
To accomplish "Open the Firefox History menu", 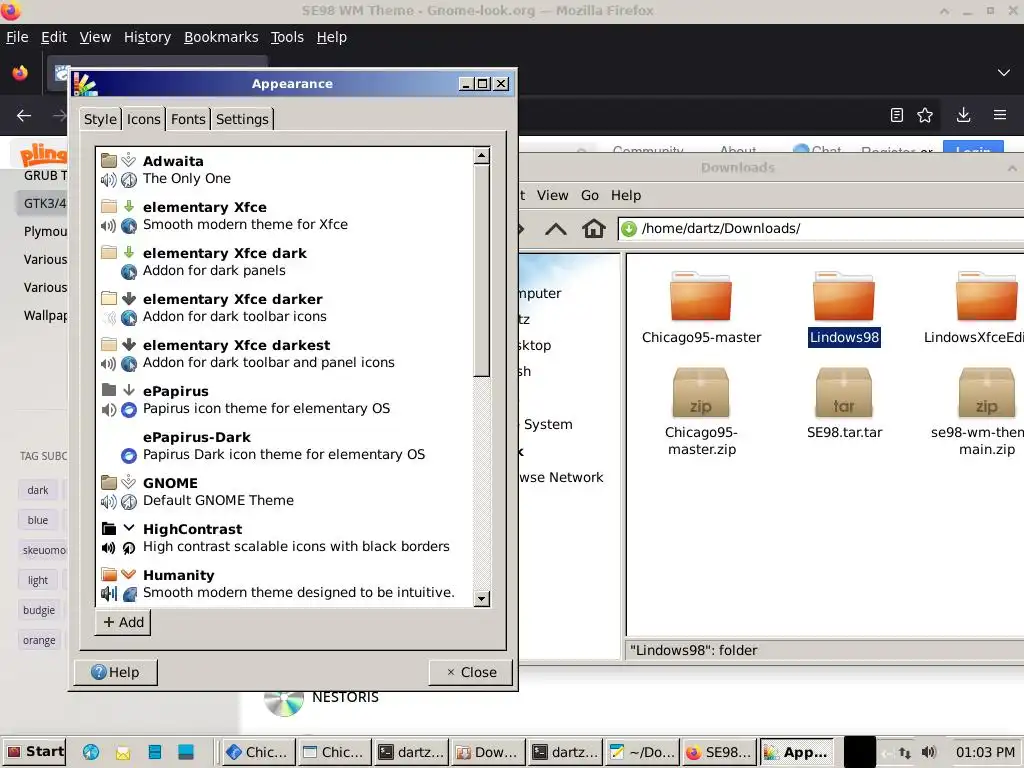I will pos(148,37).
